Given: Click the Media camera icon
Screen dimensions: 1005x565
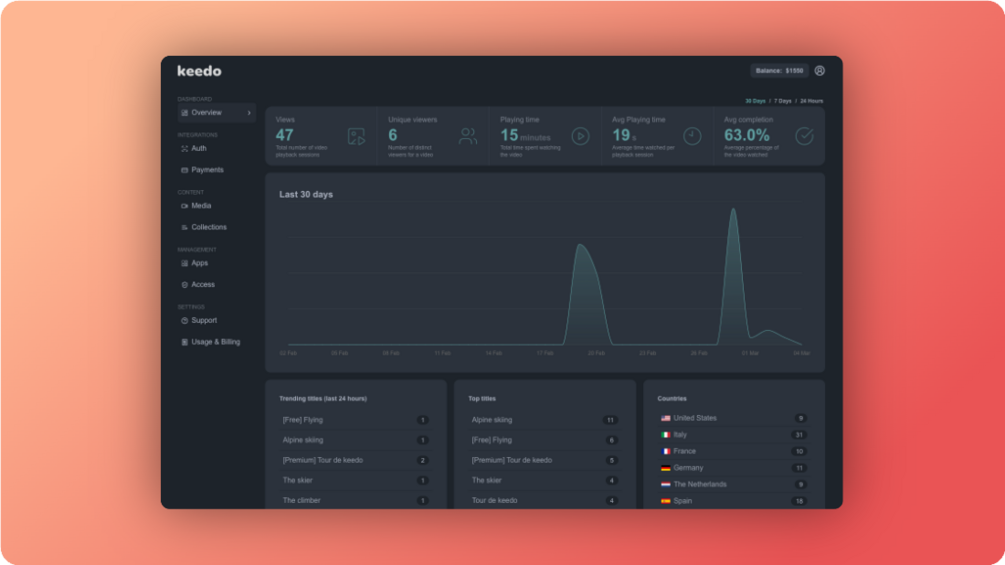Looking at the screenshot, I should 185,206.
